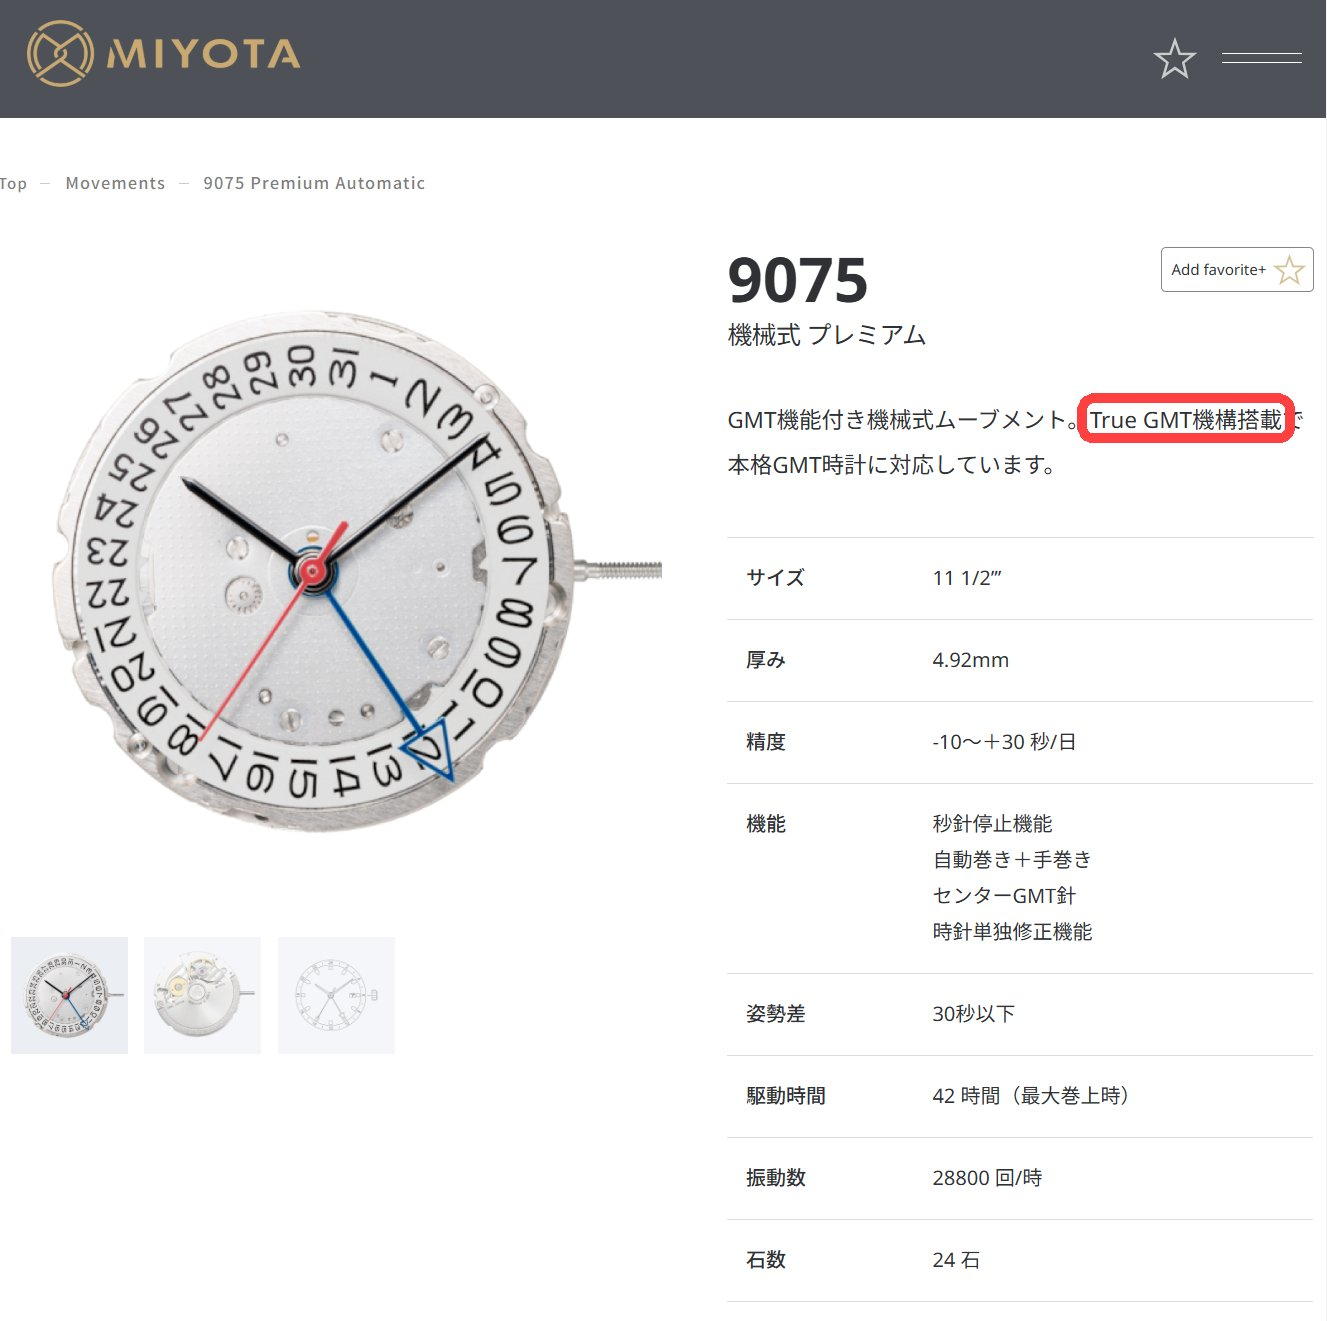
Task: Click the 9075 model heading
Action: (798, 280)
